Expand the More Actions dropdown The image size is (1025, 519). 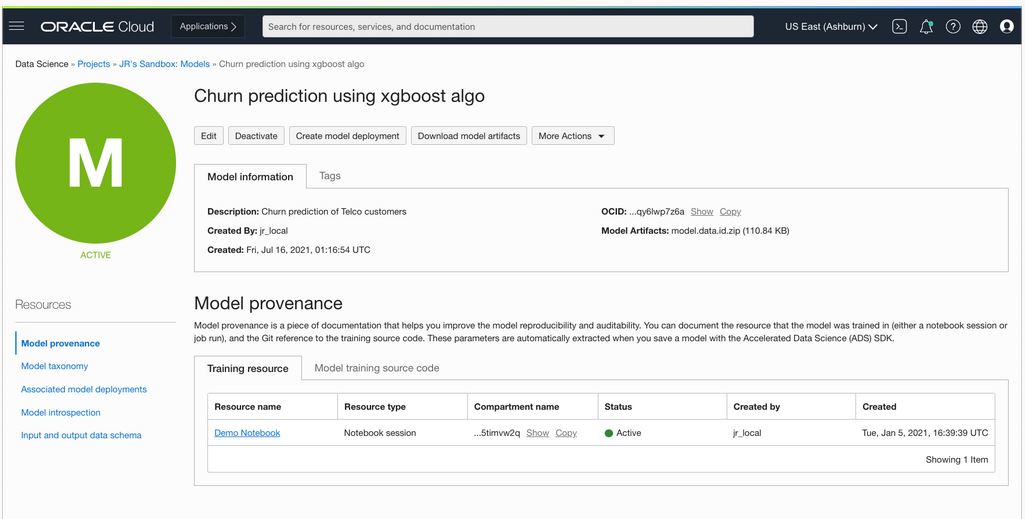(573, 136)
